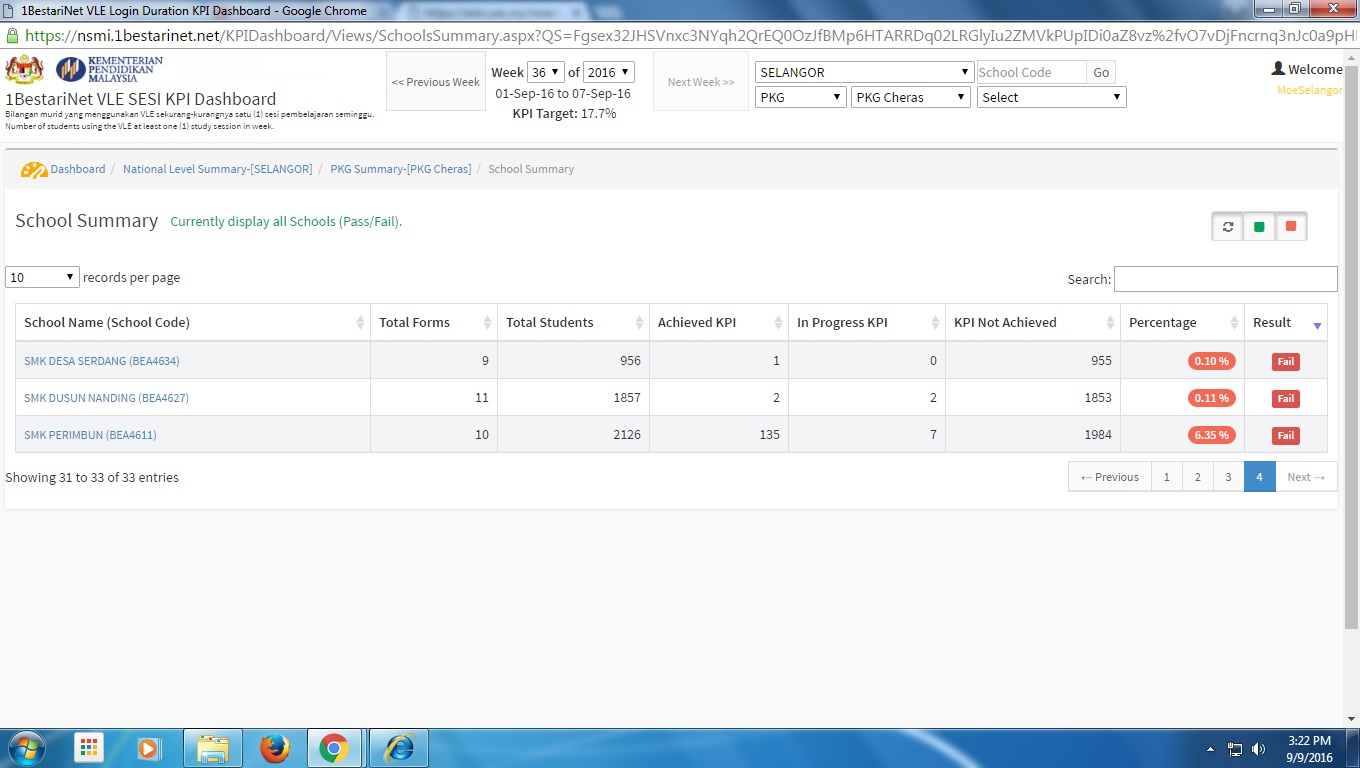Open SMK DESA SERDANG (BEA4634) school link
The height and width of the screenshot is (768, 1360).
(x=102, y=361)
